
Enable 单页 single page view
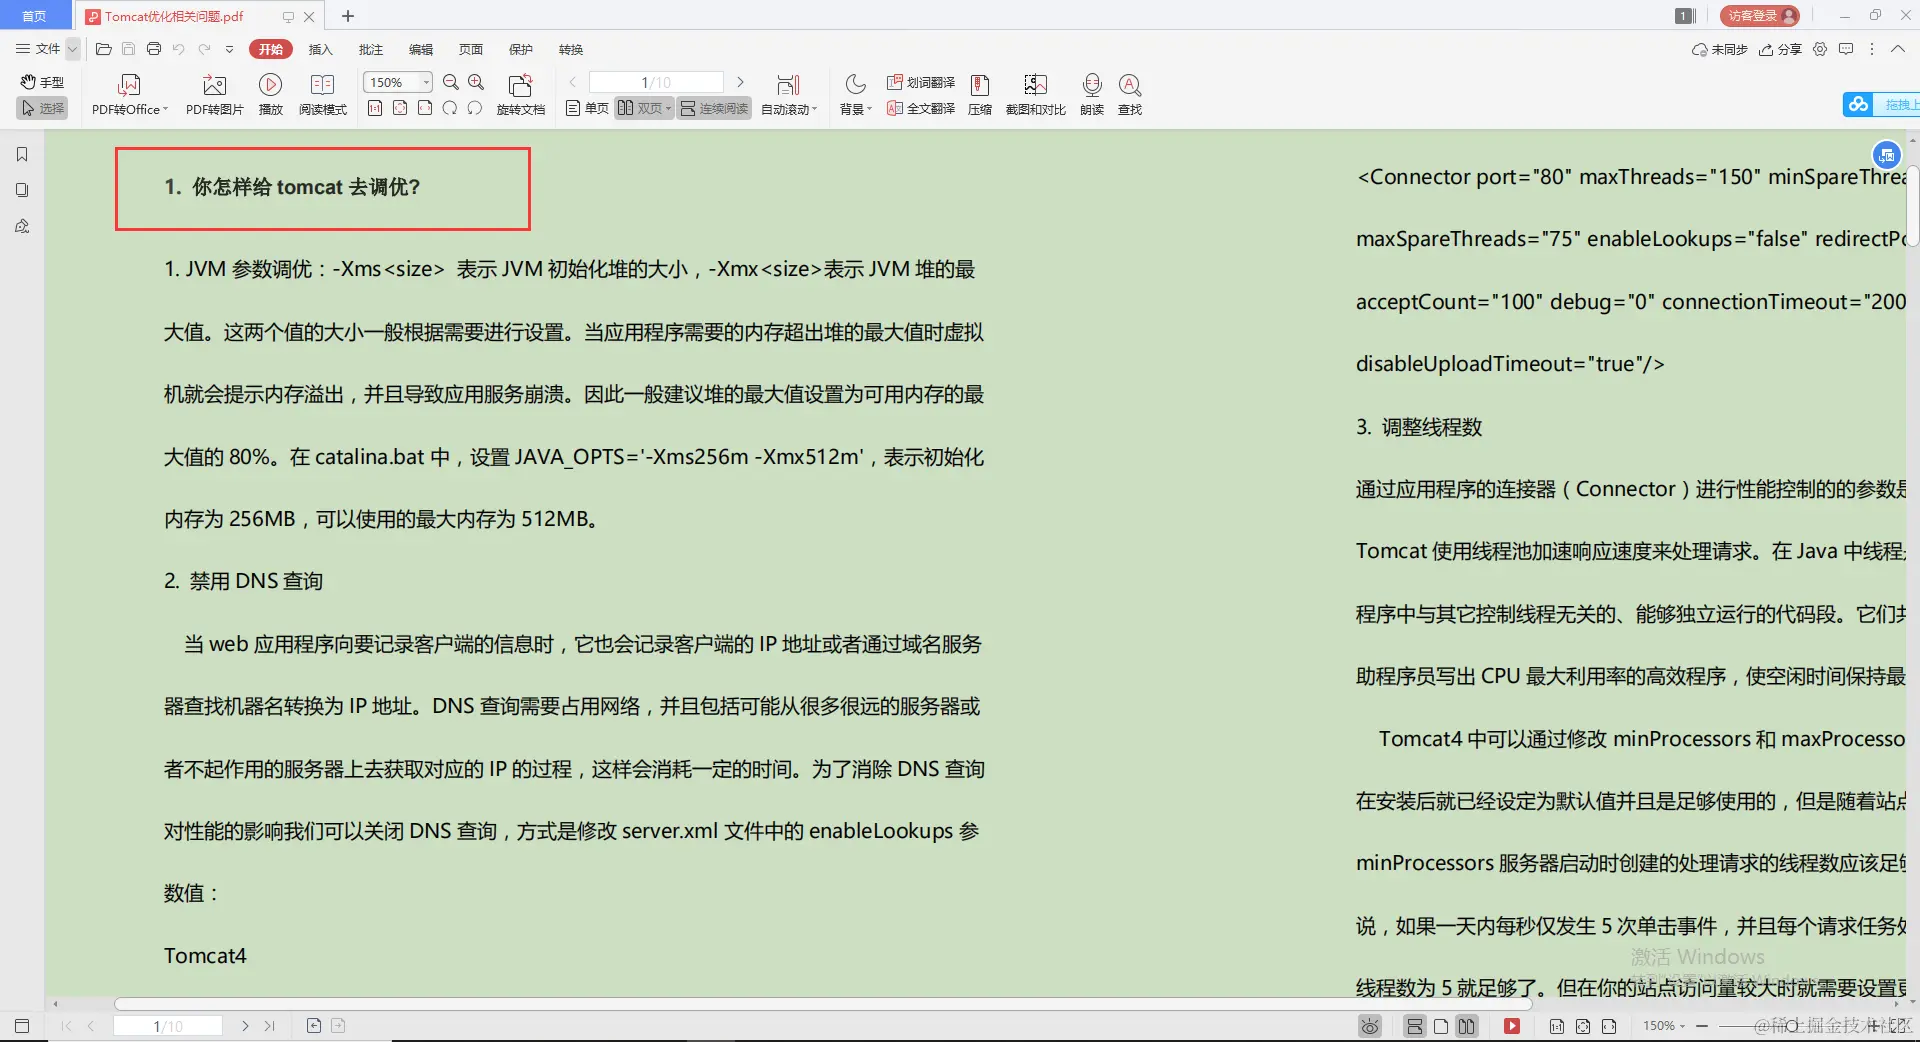tap(585, 108)
